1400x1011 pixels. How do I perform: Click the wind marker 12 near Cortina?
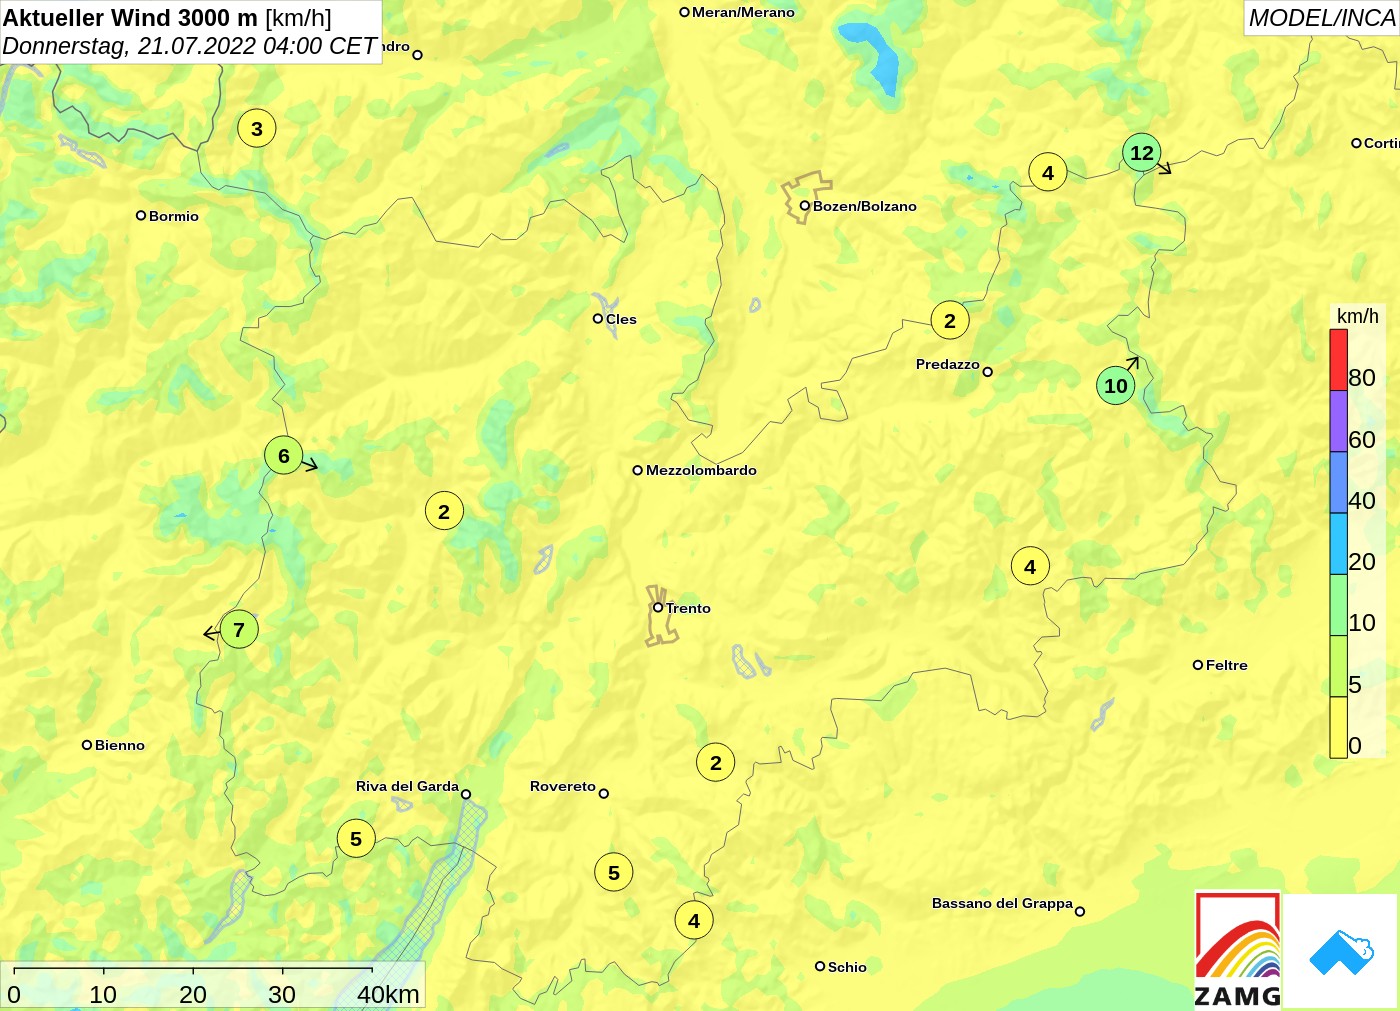click(1142, 153)
